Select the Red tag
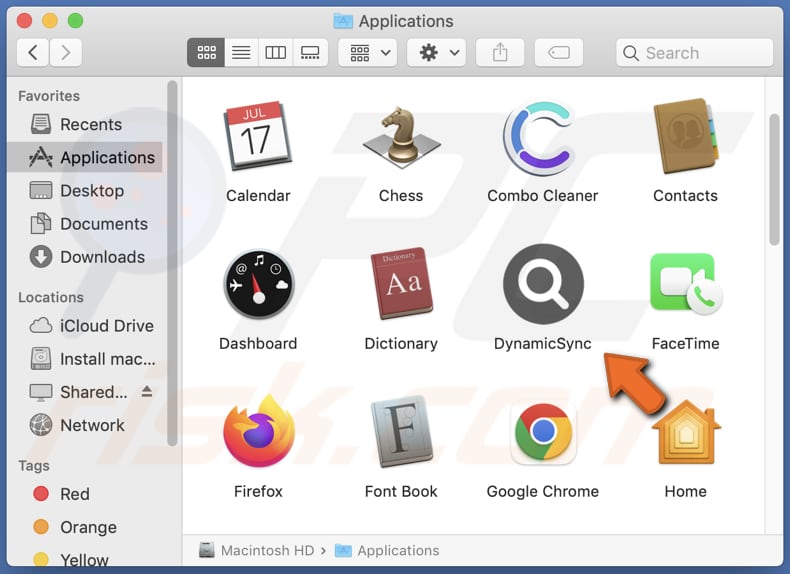 pyautogui.click(x=86, y=494)
